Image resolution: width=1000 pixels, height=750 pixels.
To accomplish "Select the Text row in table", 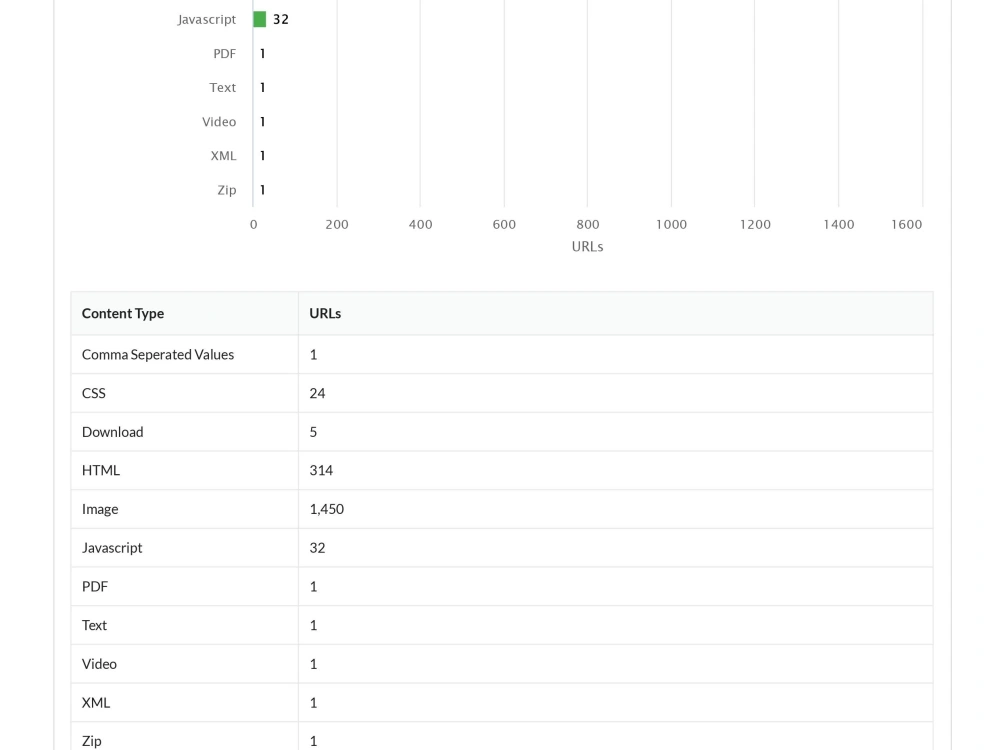I will click(x=502, y=626).
